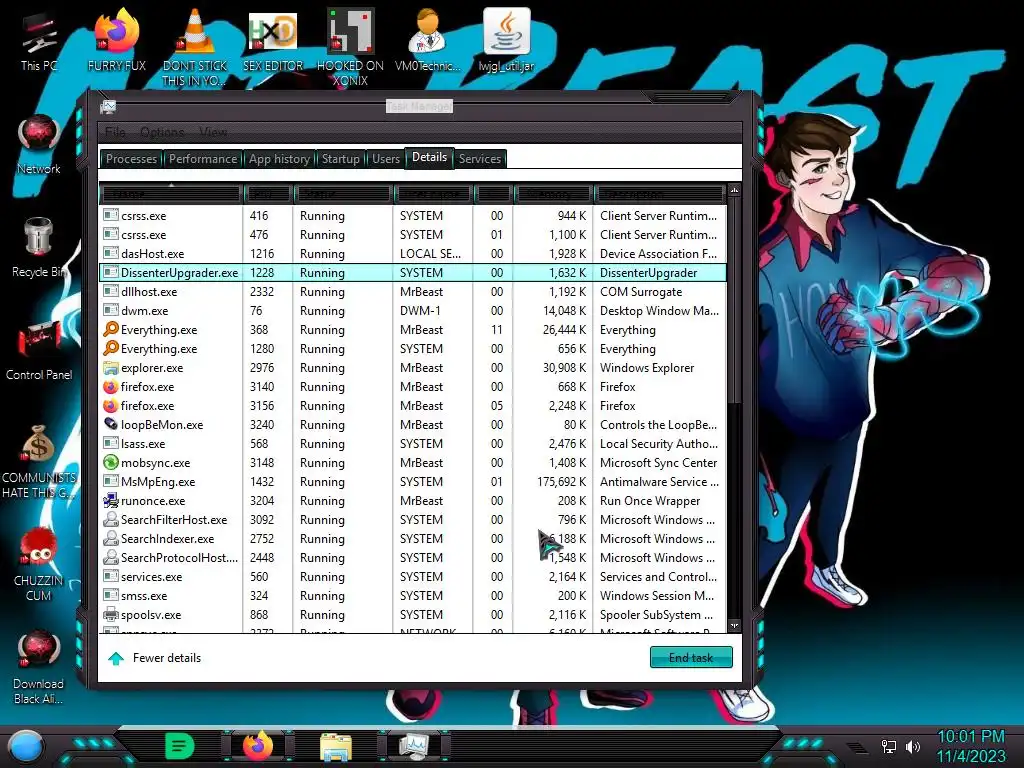Open the Services tab
This screenshot has height=768, width=1024.
click(x=479, y=159)
